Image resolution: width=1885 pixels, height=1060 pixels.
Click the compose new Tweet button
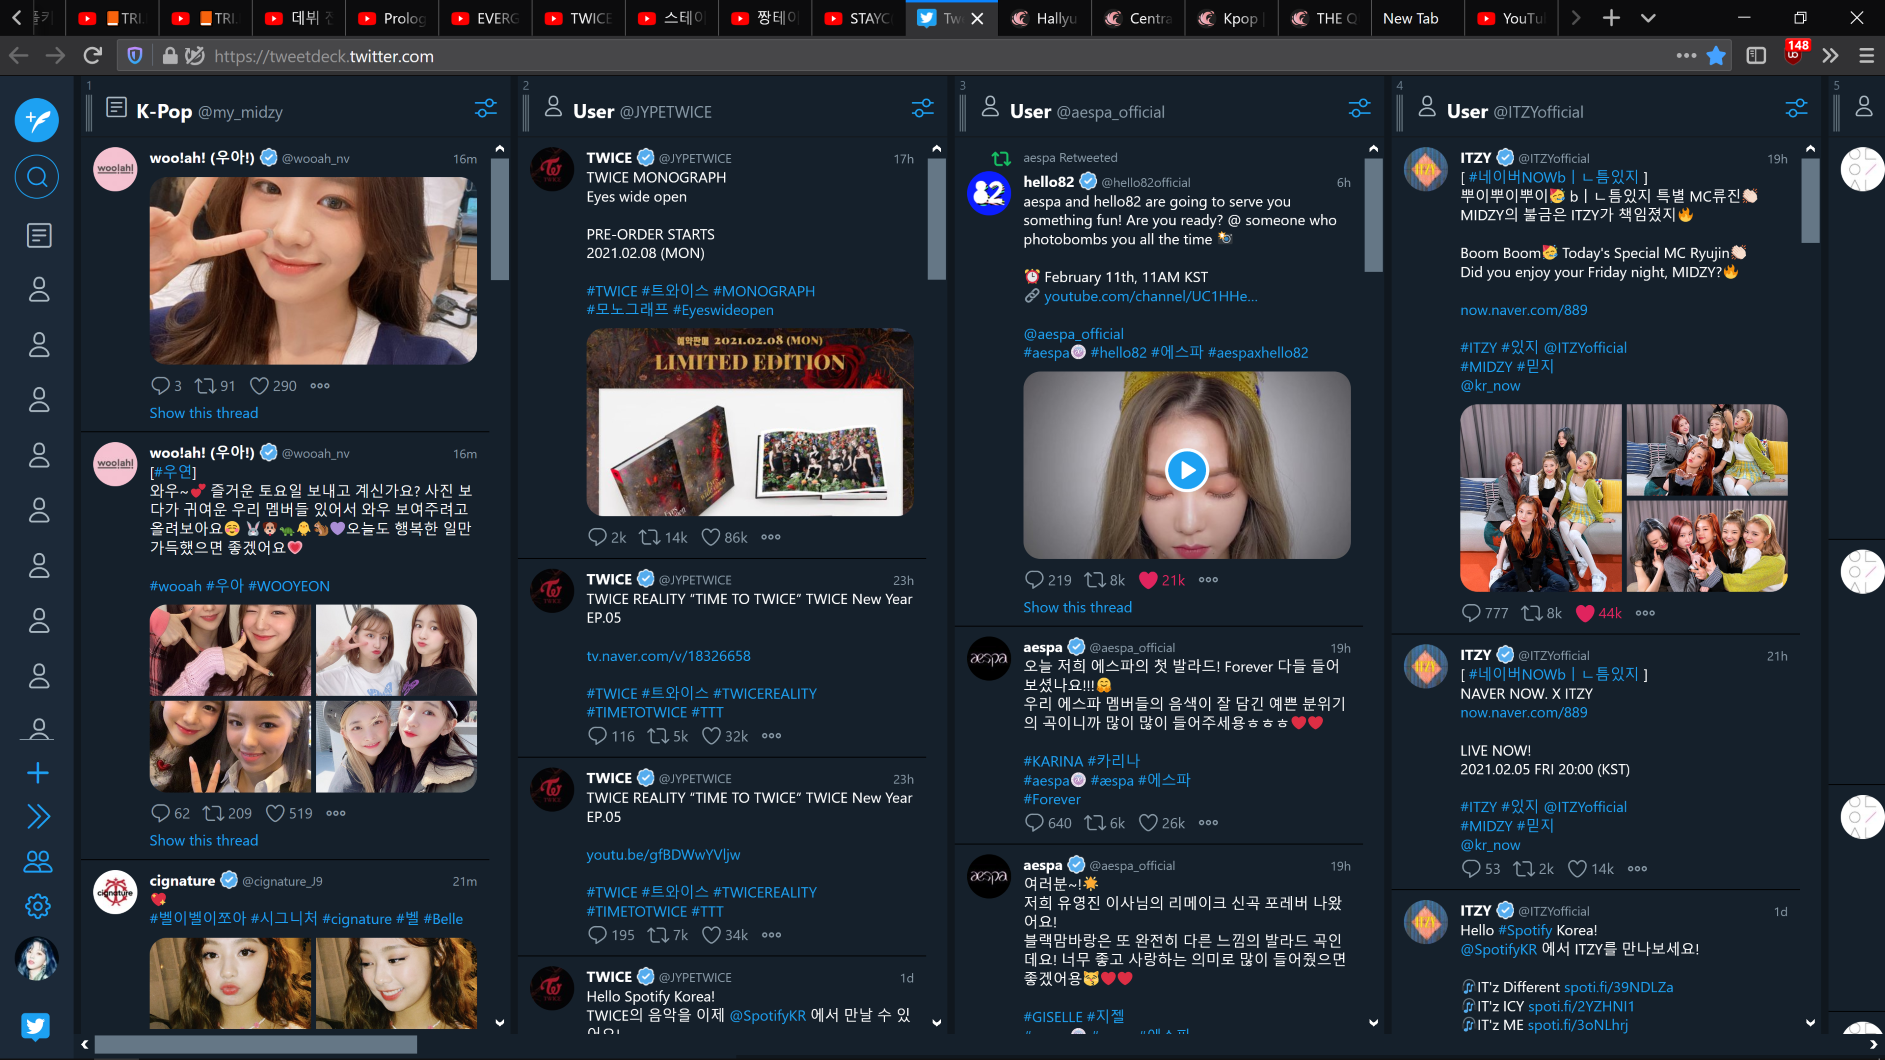tap(37, 120)
